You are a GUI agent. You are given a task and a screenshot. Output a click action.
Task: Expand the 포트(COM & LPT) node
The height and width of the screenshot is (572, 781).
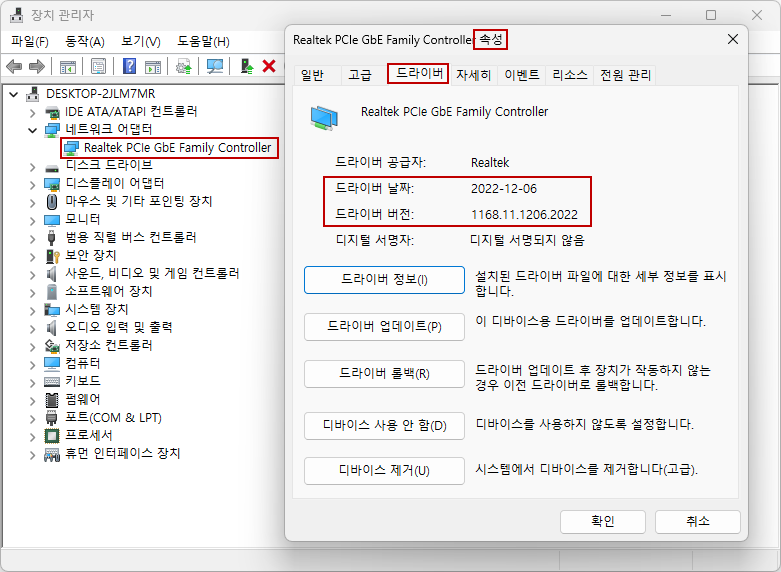(x=32, y=419)
